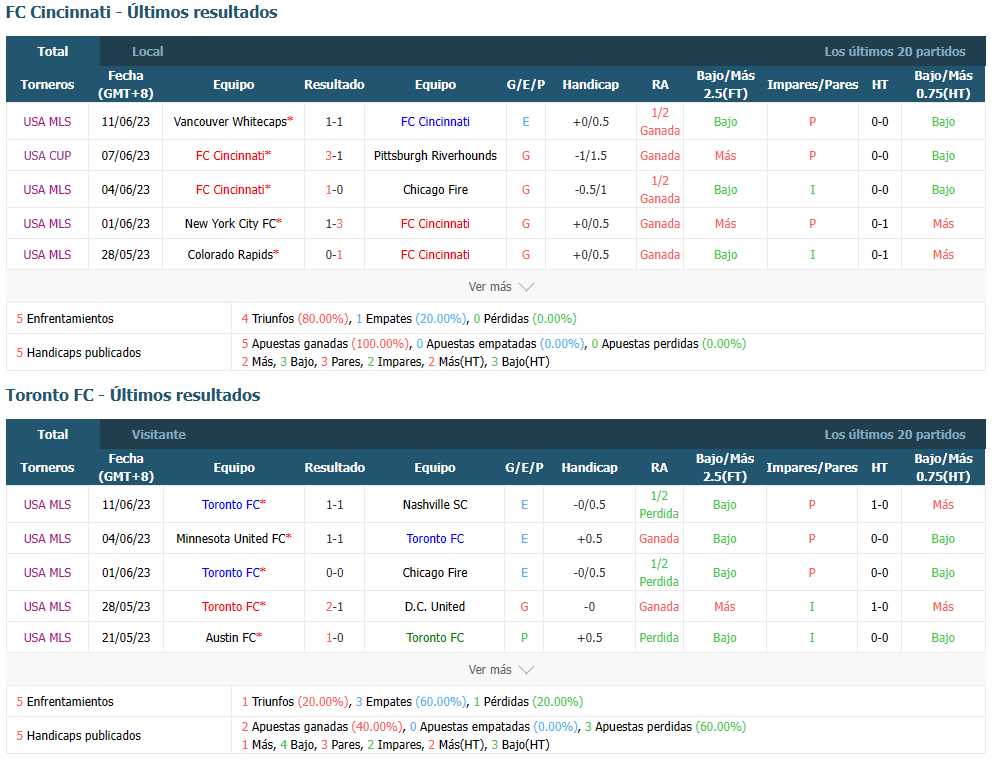Click Impares/Pares column header in Toronto table
The width and height of the screenshot is (995, 762).
[812, 468]
